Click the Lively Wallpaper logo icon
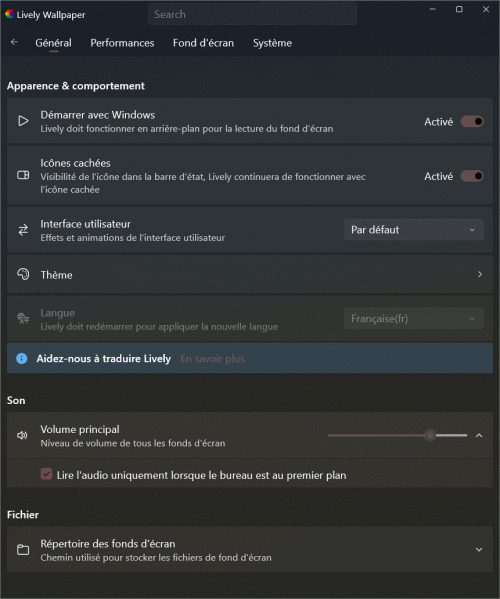500x599 pixels. point(10,15)
